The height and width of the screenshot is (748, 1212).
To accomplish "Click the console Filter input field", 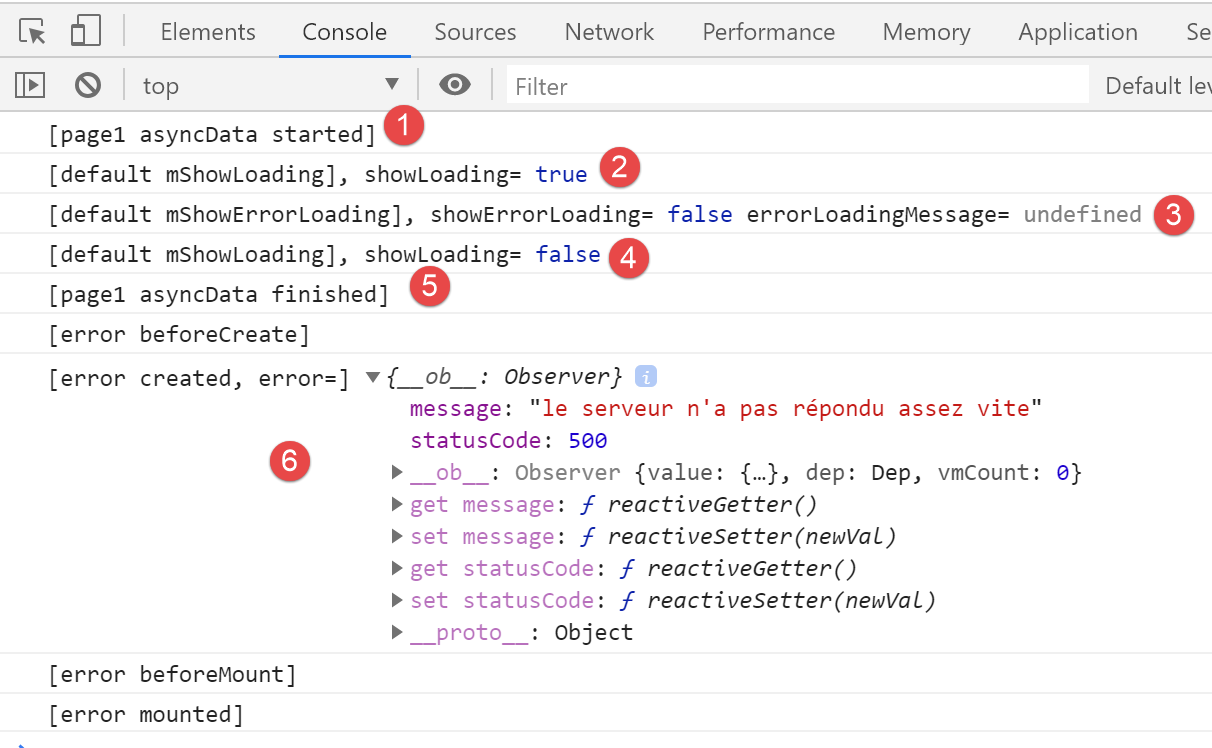I will click(x=797, y=86).
